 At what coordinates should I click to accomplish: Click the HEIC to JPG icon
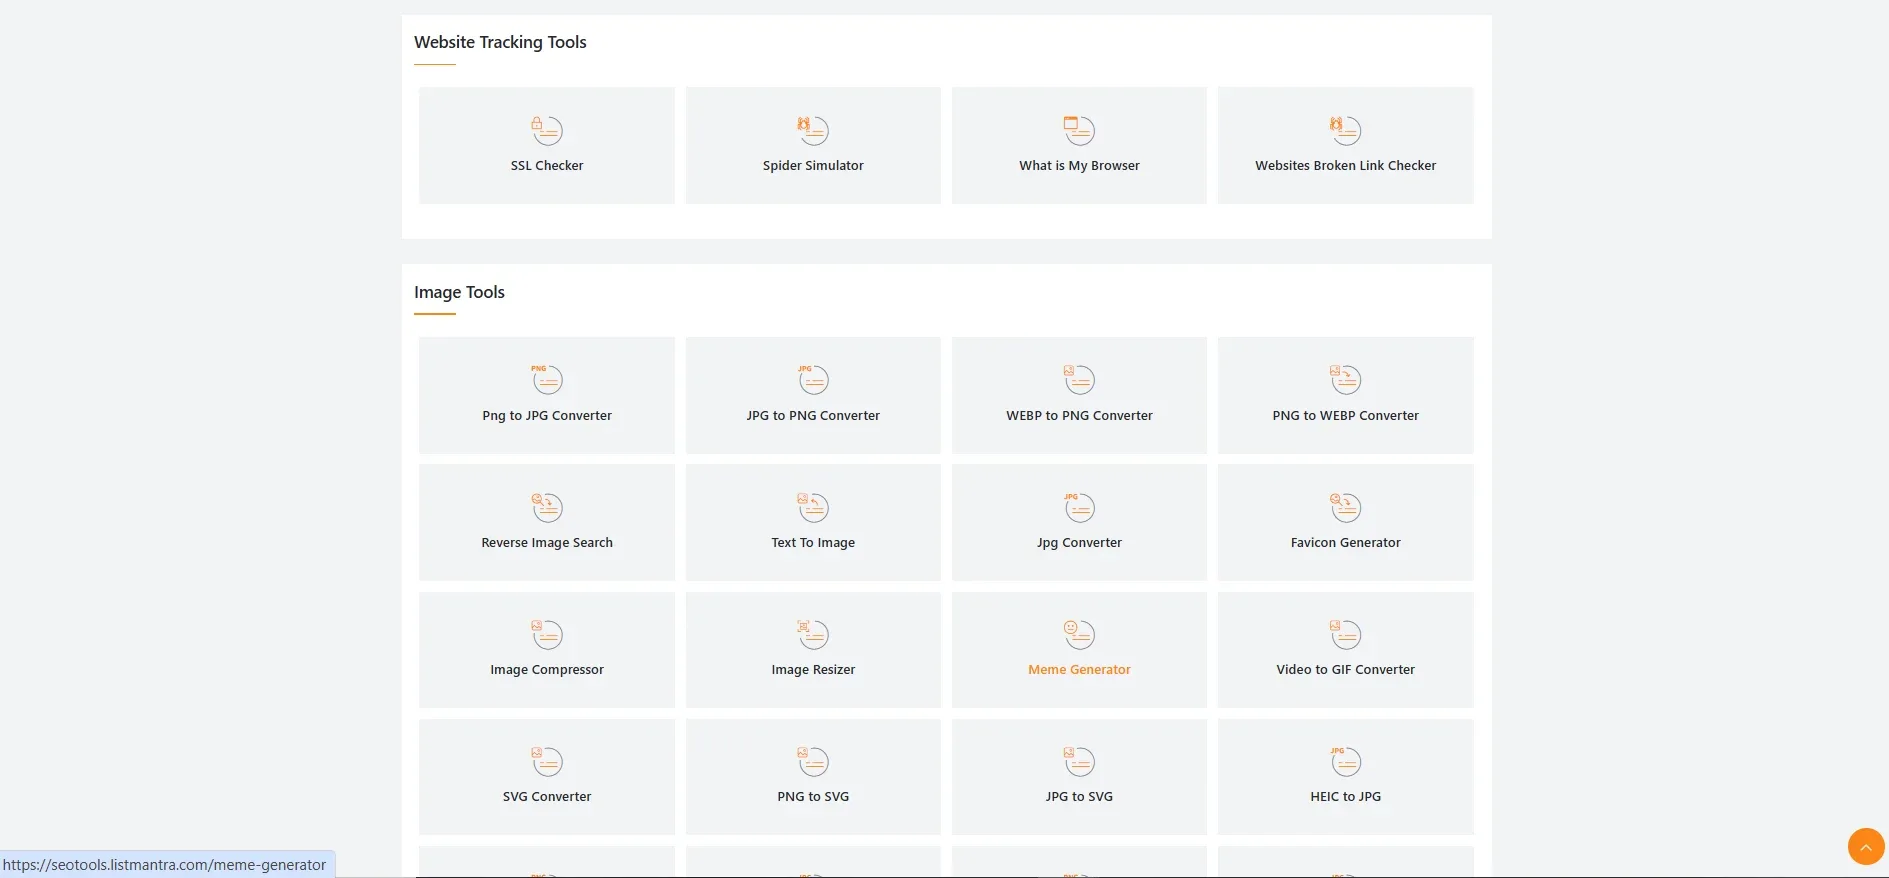click(x=1345, y=761)
